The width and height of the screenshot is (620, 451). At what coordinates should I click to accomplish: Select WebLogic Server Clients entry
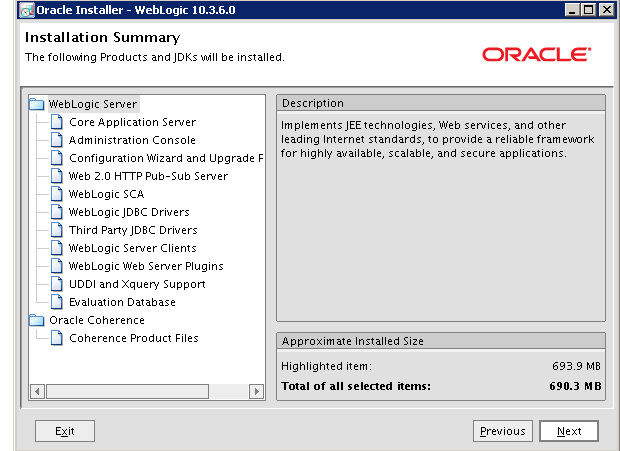[132, 248]
